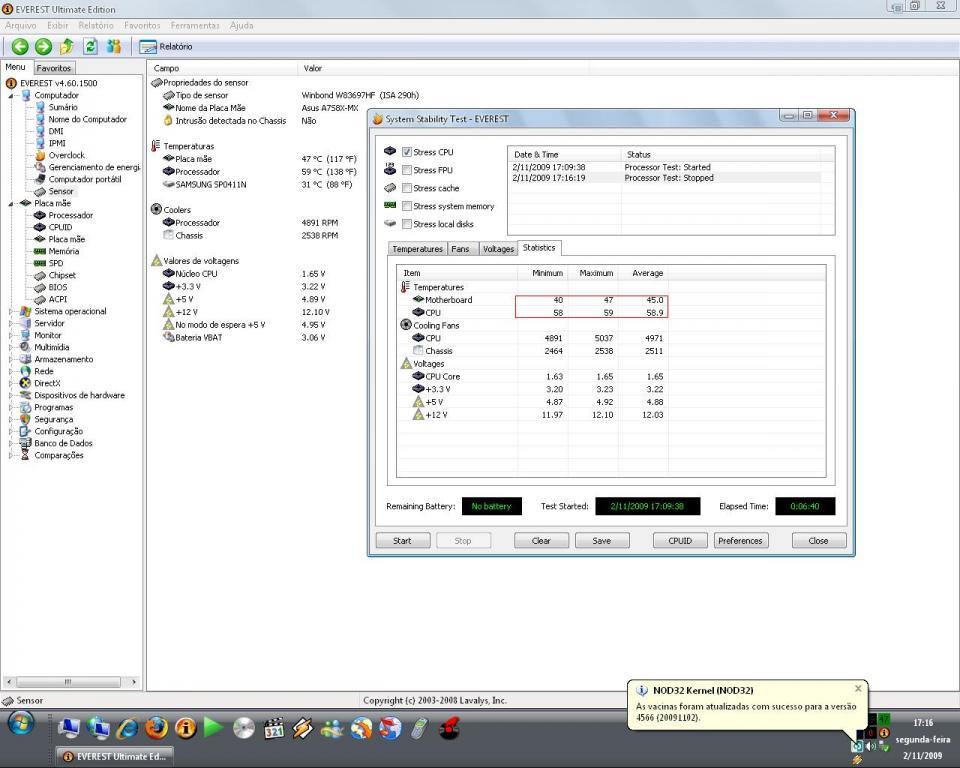Expand the Dispositivos de hardware node
The width and height of the screenshot is (960, 768).
pos(10,396)
